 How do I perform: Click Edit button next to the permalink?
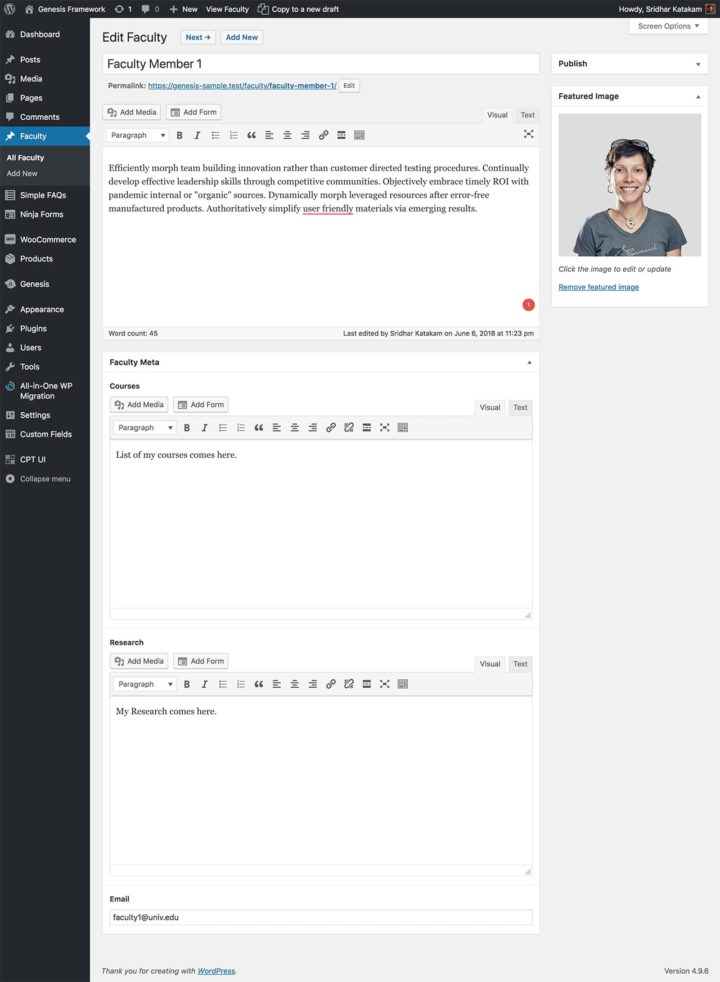349,86
